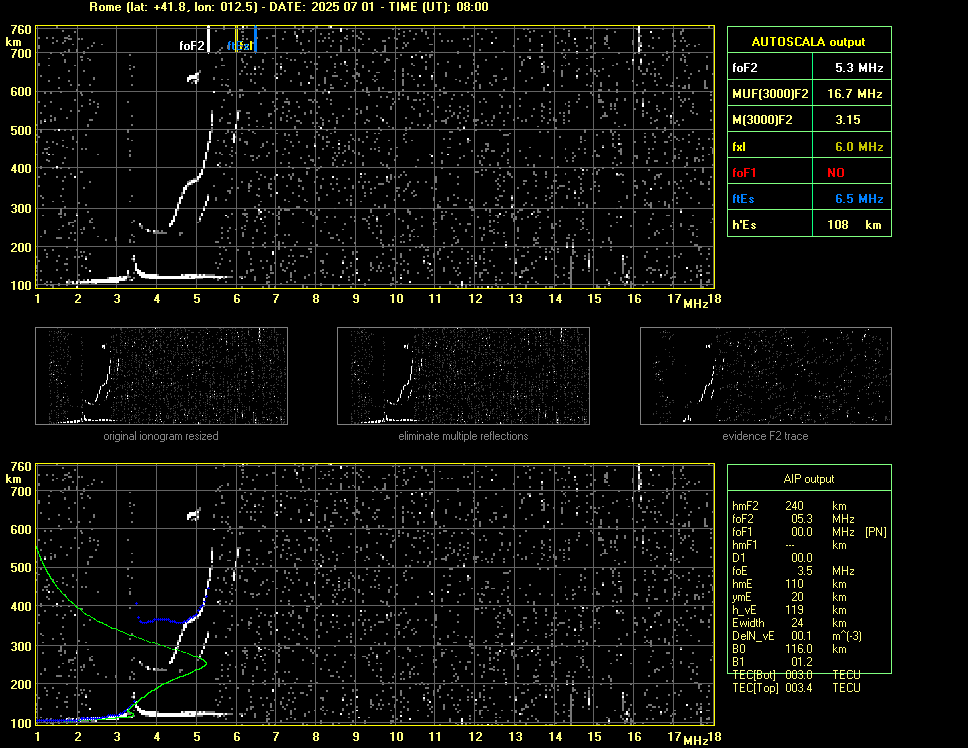Image resolution: width=968 pixels, height=748 pixels.
Task: Select the M(3000)F2 row label
Action: (x=762, y=120)
